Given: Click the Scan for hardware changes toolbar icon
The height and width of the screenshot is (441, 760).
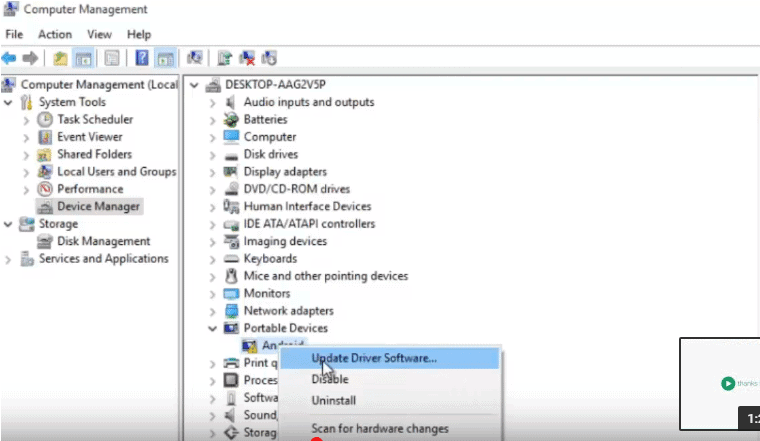Looking at the screenshot, I should pyautogui.click(x=195, y=58).
